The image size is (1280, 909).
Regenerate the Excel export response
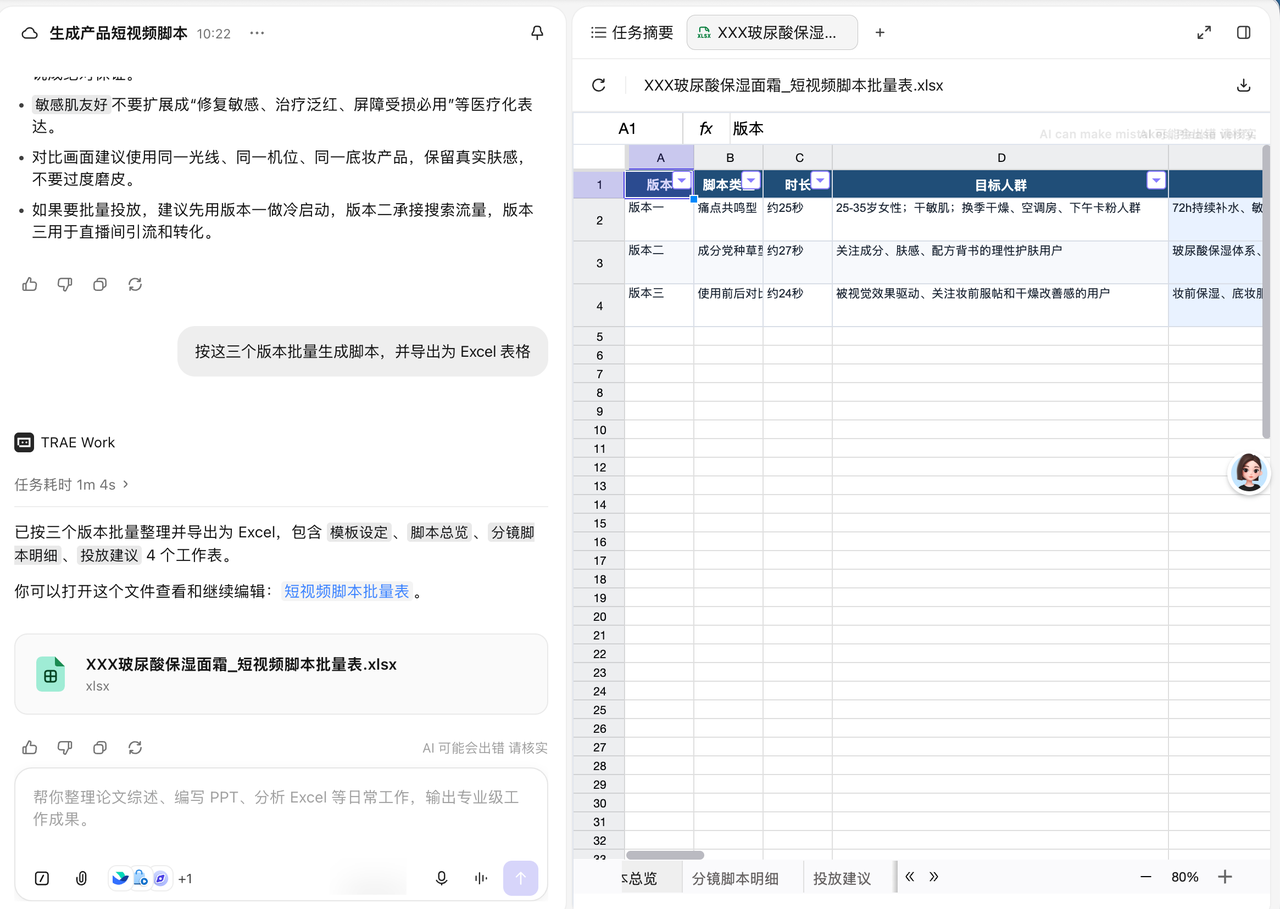[x=135, y=747]
